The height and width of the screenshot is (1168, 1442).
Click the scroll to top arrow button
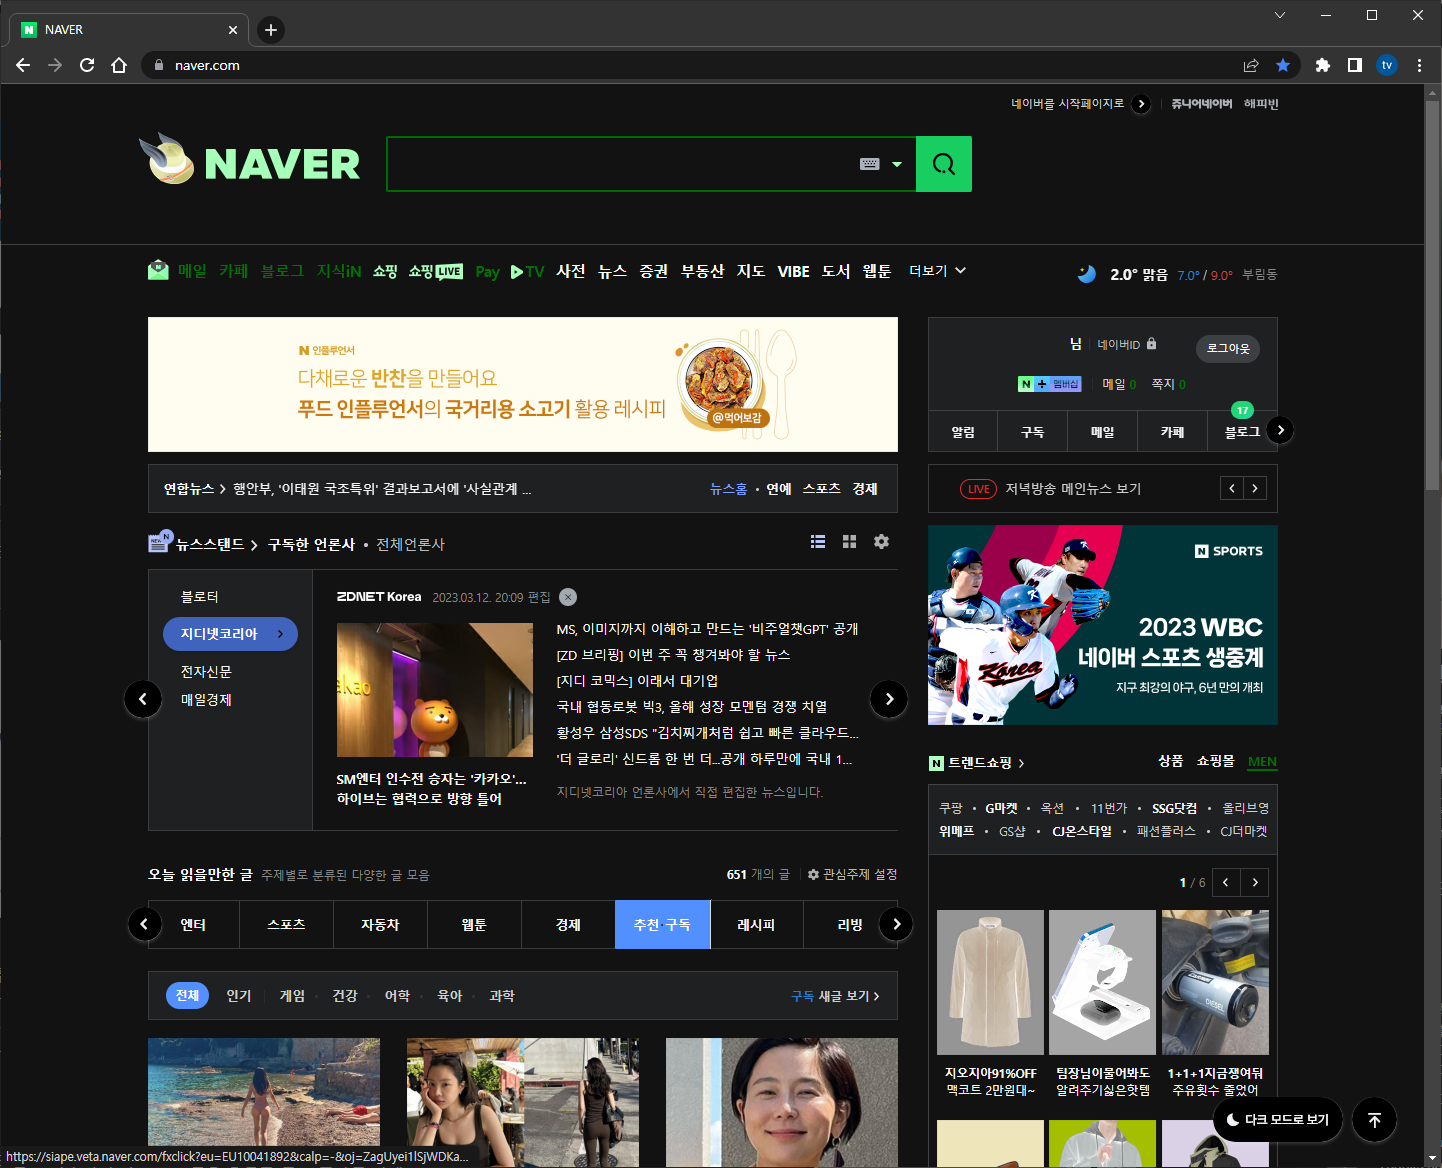(1374, 1120)
